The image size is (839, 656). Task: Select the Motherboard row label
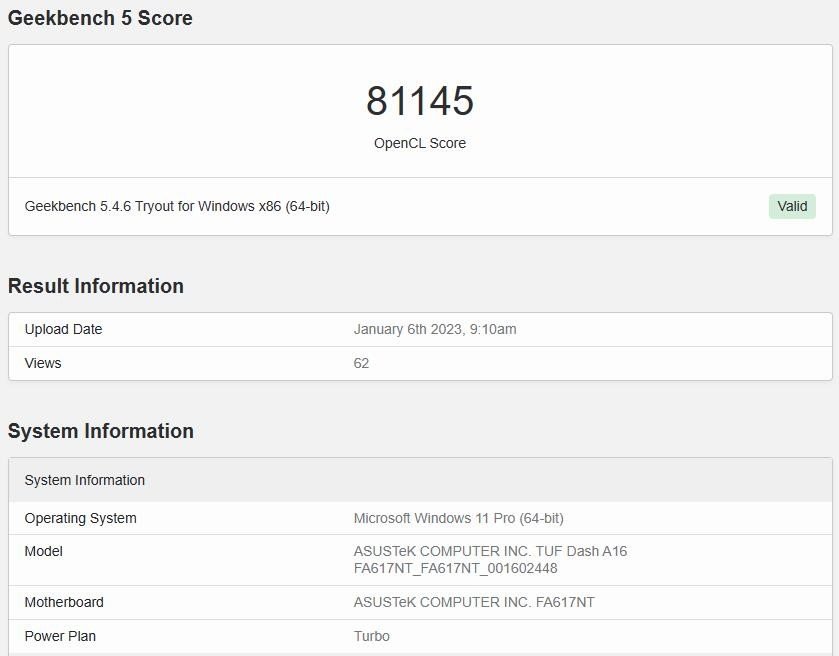click(x=64, y=602)
